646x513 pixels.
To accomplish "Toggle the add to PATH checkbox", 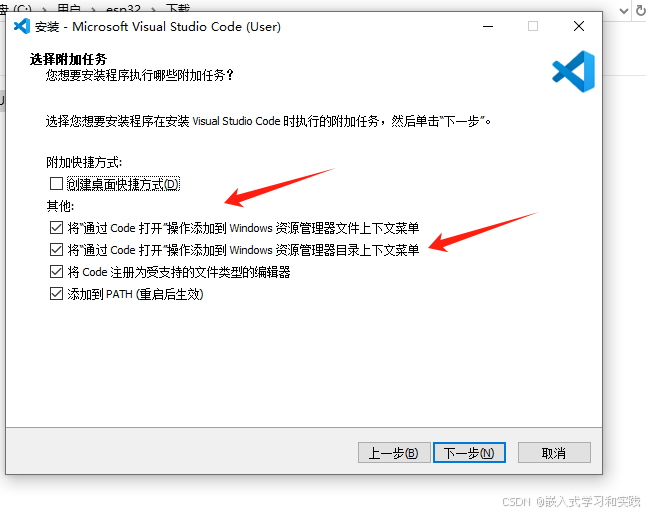I will click(56, 294).
